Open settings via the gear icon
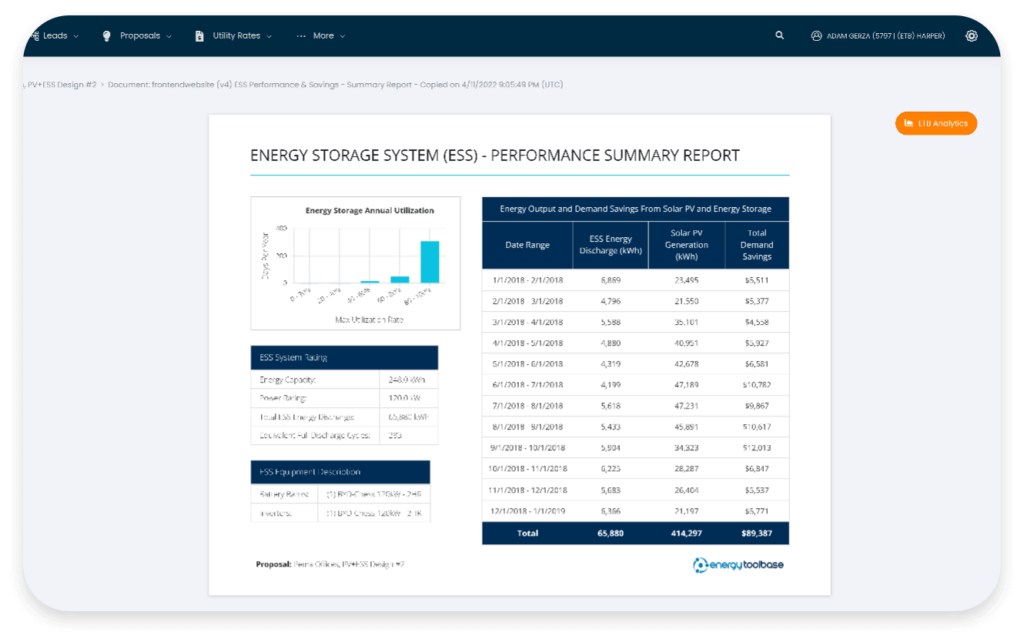The height and width of the screenshot is (642, 1024). click(971, 36)
